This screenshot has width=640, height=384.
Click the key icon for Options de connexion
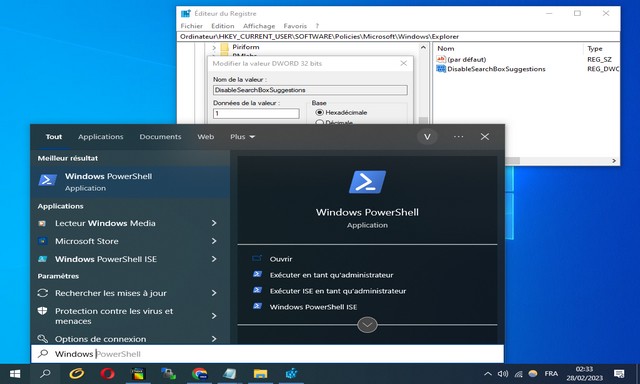[x=42, y=339]
